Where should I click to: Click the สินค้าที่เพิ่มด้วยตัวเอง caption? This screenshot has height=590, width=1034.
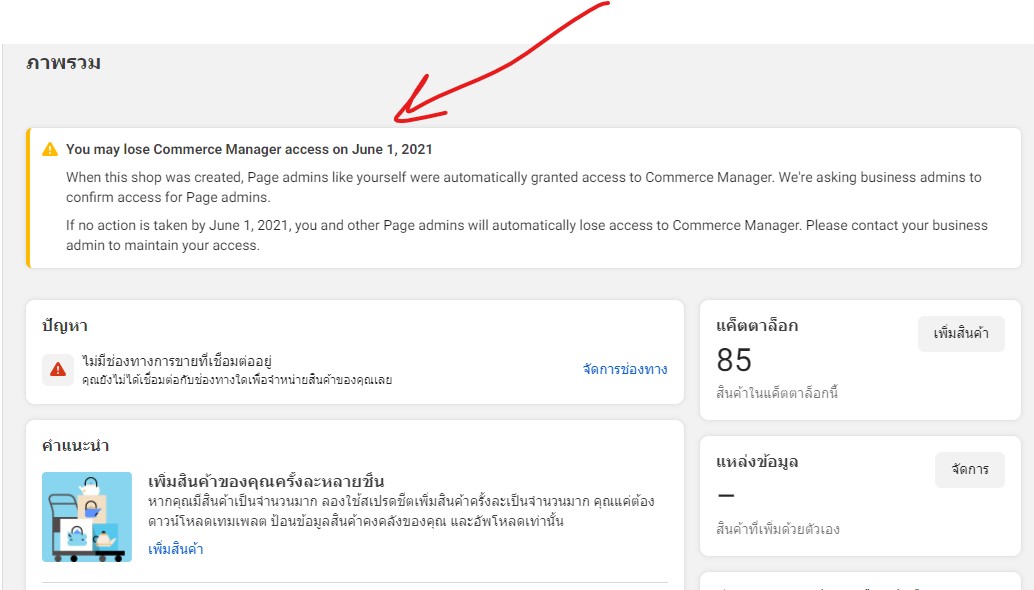point(778,529)
